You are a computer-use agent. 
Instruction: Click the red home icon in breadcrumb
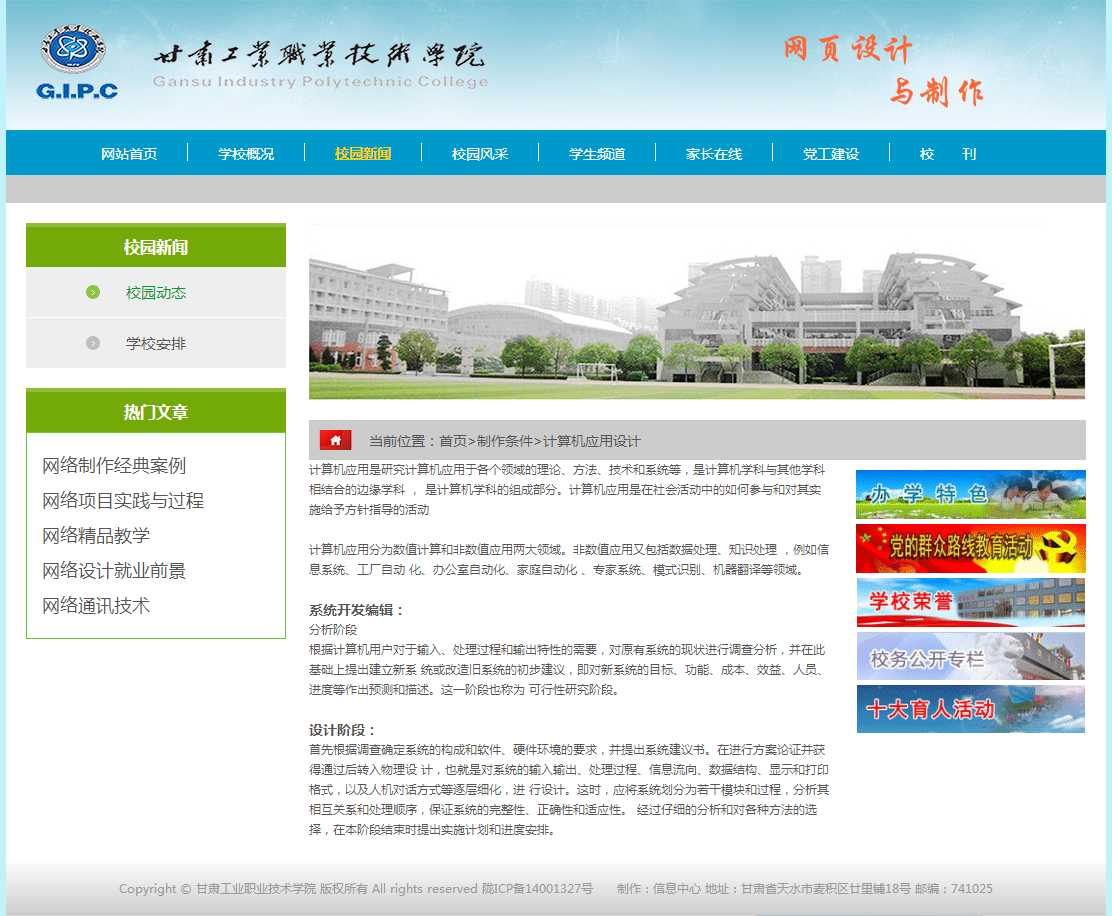click(x=335, y=440)
